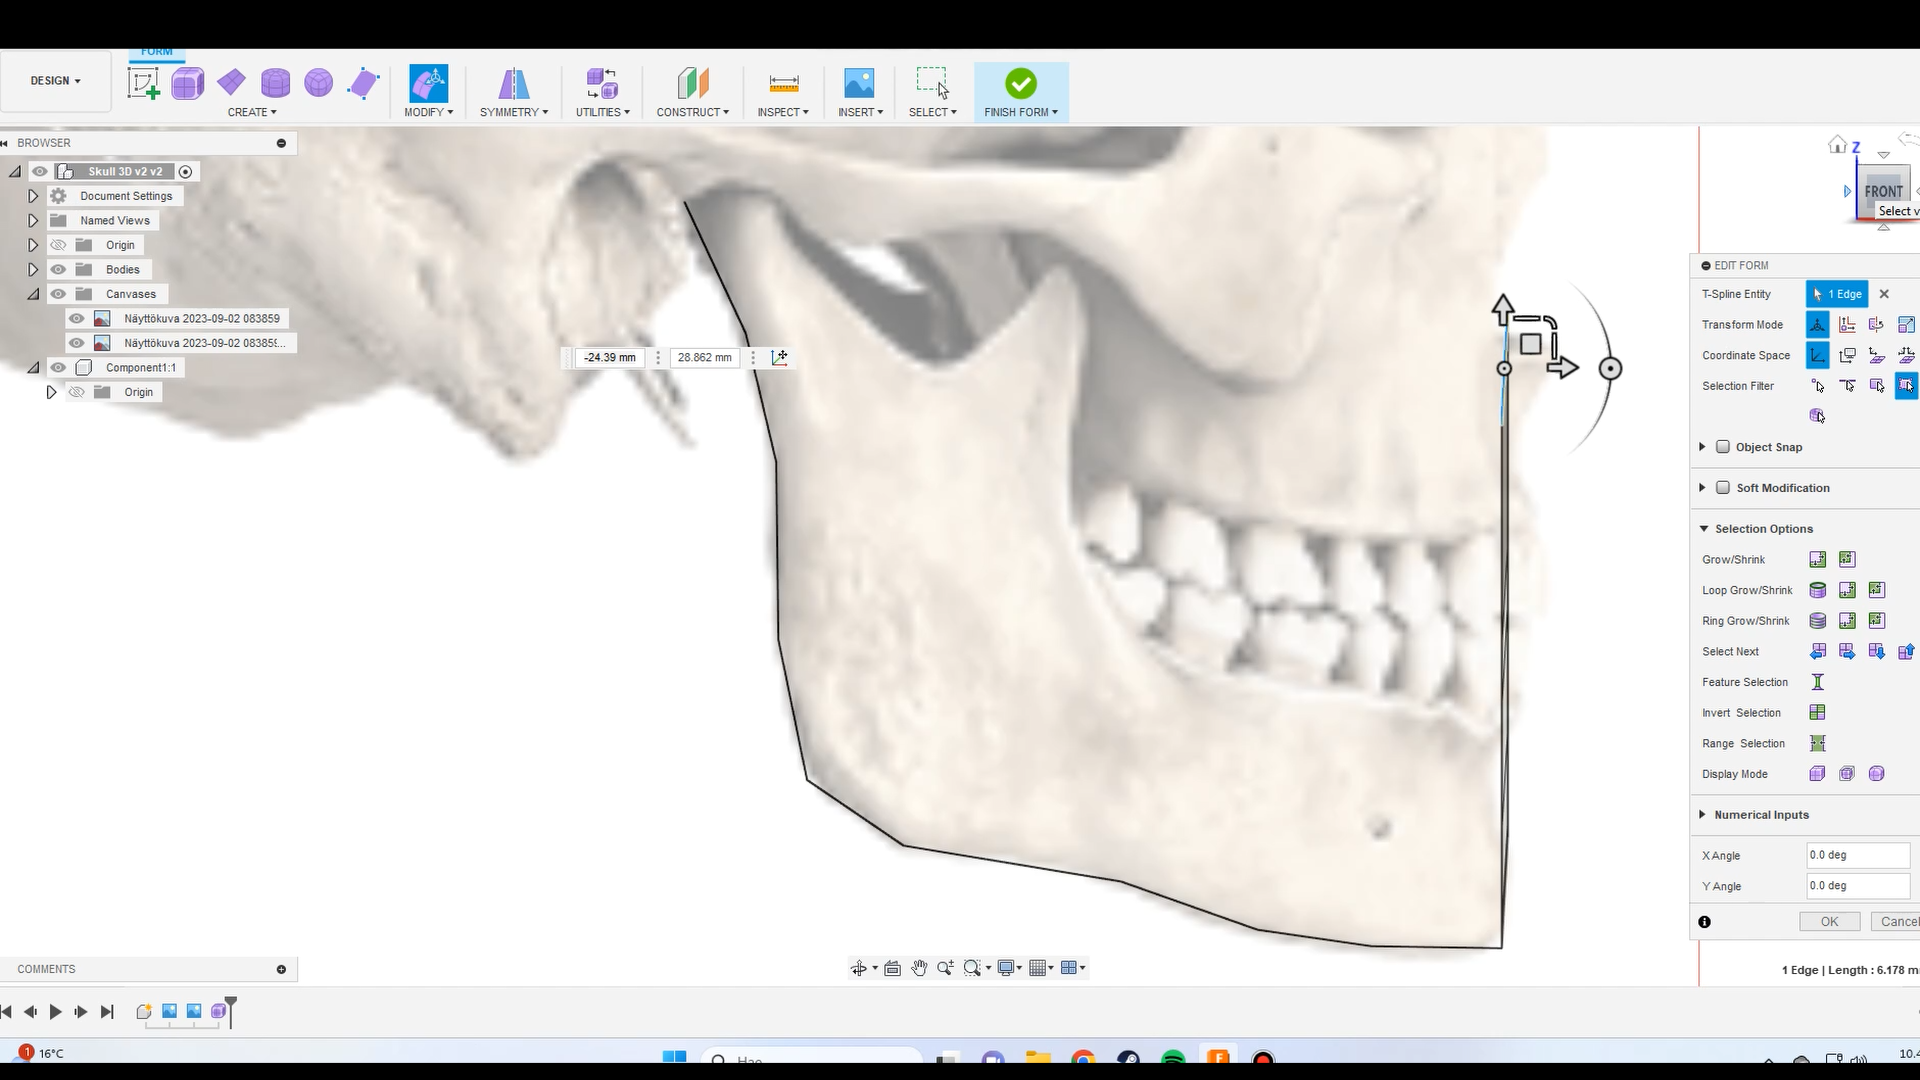Open the Insert image canvas tool

point(859,83)
